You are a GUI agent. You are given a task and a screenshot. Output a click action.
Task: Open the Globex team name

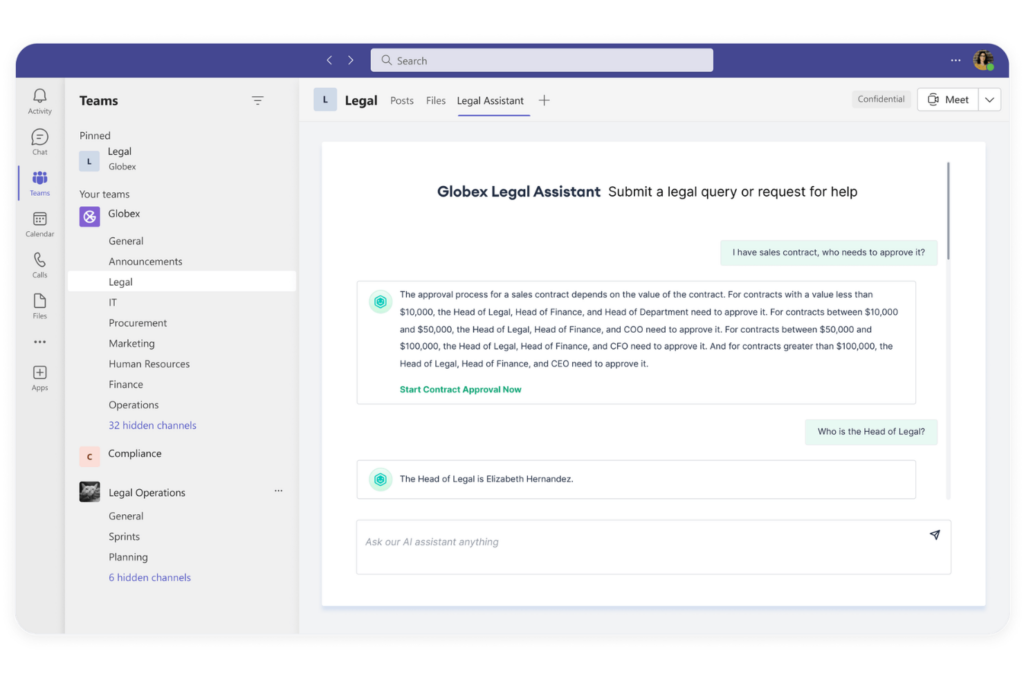pyautogui.click(x=124, y=214)
